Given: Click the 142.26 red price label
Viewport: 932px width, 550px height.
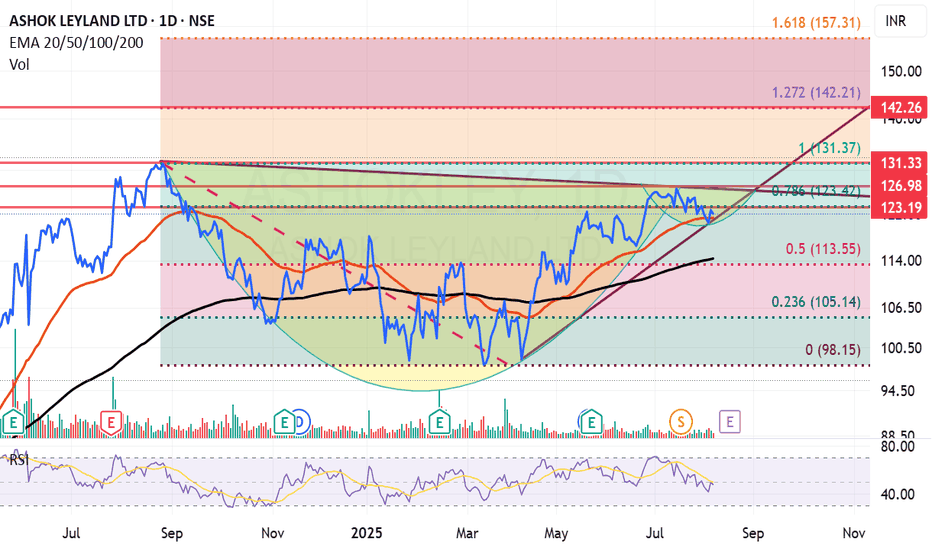Looking at the screenshot, I should pyautogui.click(x=900, y=108).
